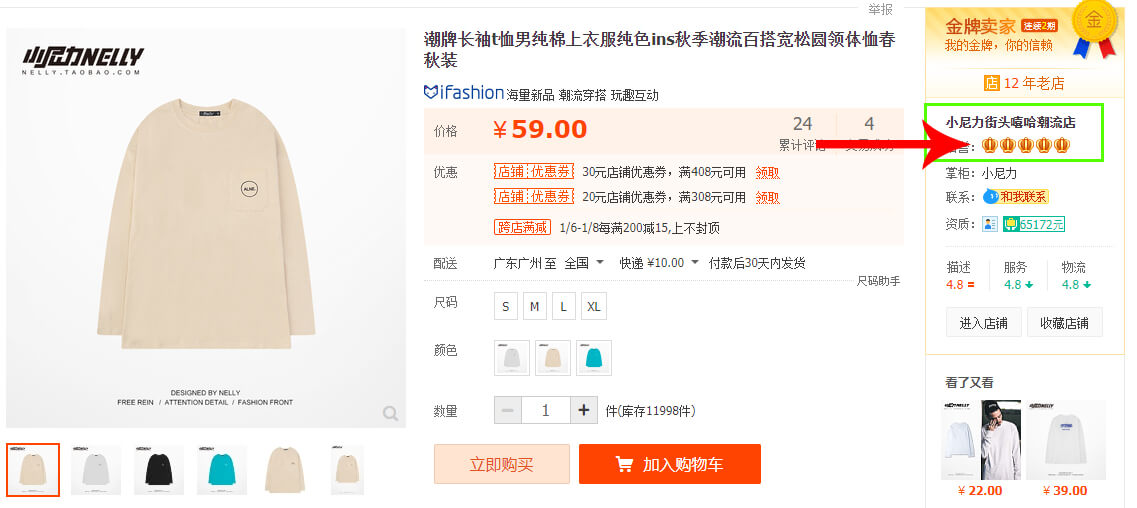Select the black shirt thumbnail
Viewport: 1137px width, 508px height.
(x=158, y=470)
